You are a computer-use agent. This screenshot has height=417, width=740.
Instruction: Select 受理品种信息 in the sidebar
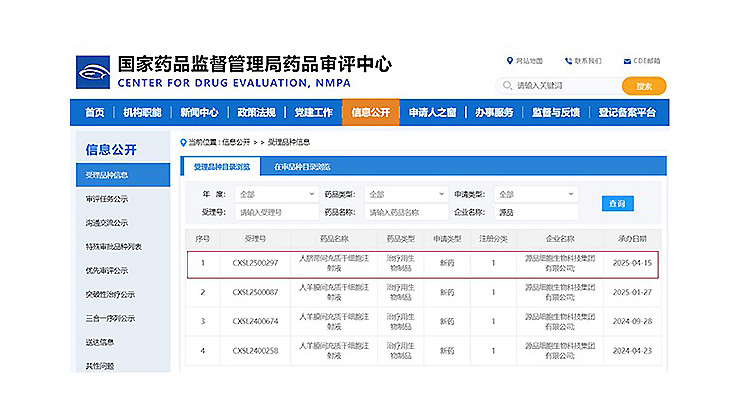pos(123,175)
